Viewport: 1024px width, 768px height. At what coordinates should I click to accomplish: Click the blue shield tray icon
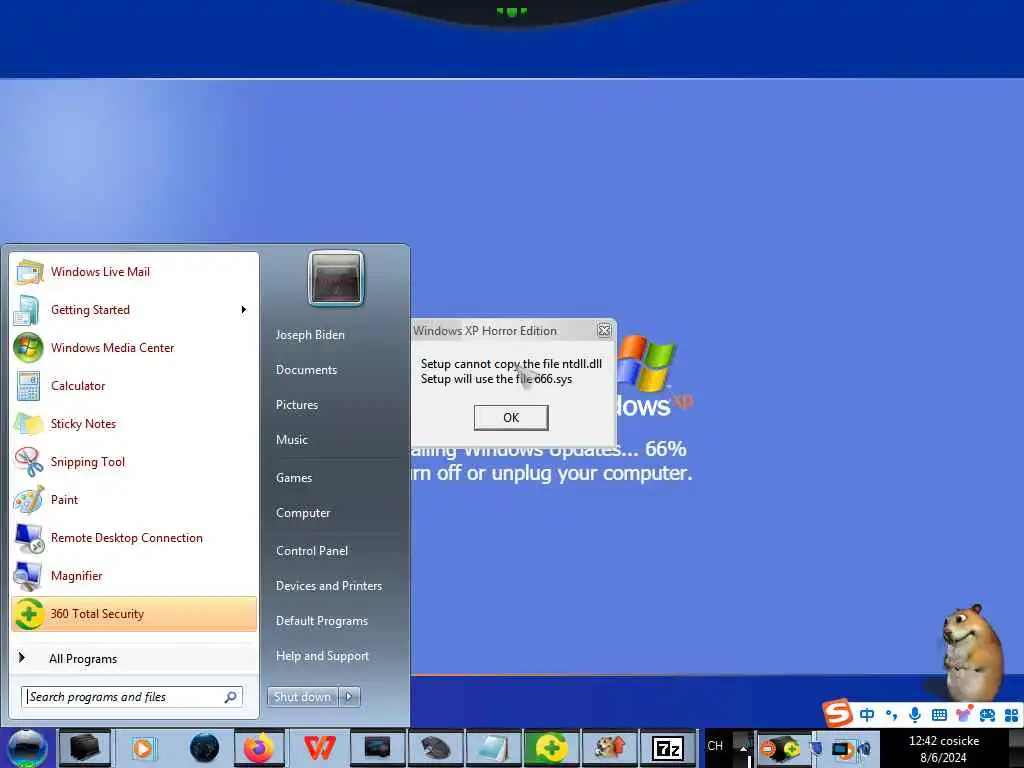click(817, 748)
